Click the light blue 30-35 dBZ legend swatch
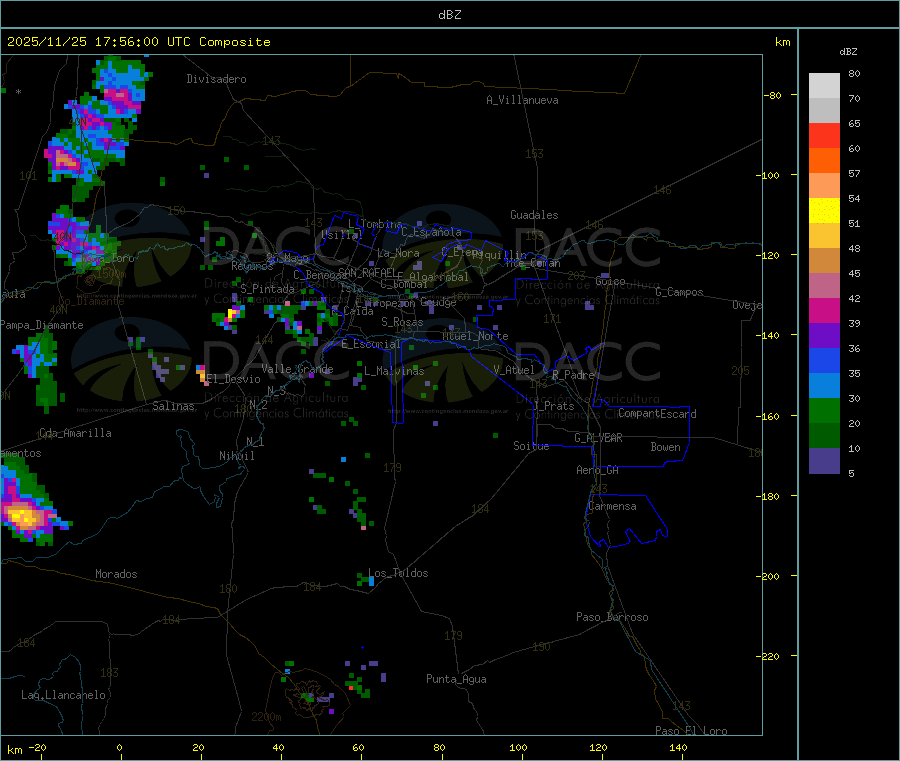This screenshot has width=900, height=761. point(824,386)
